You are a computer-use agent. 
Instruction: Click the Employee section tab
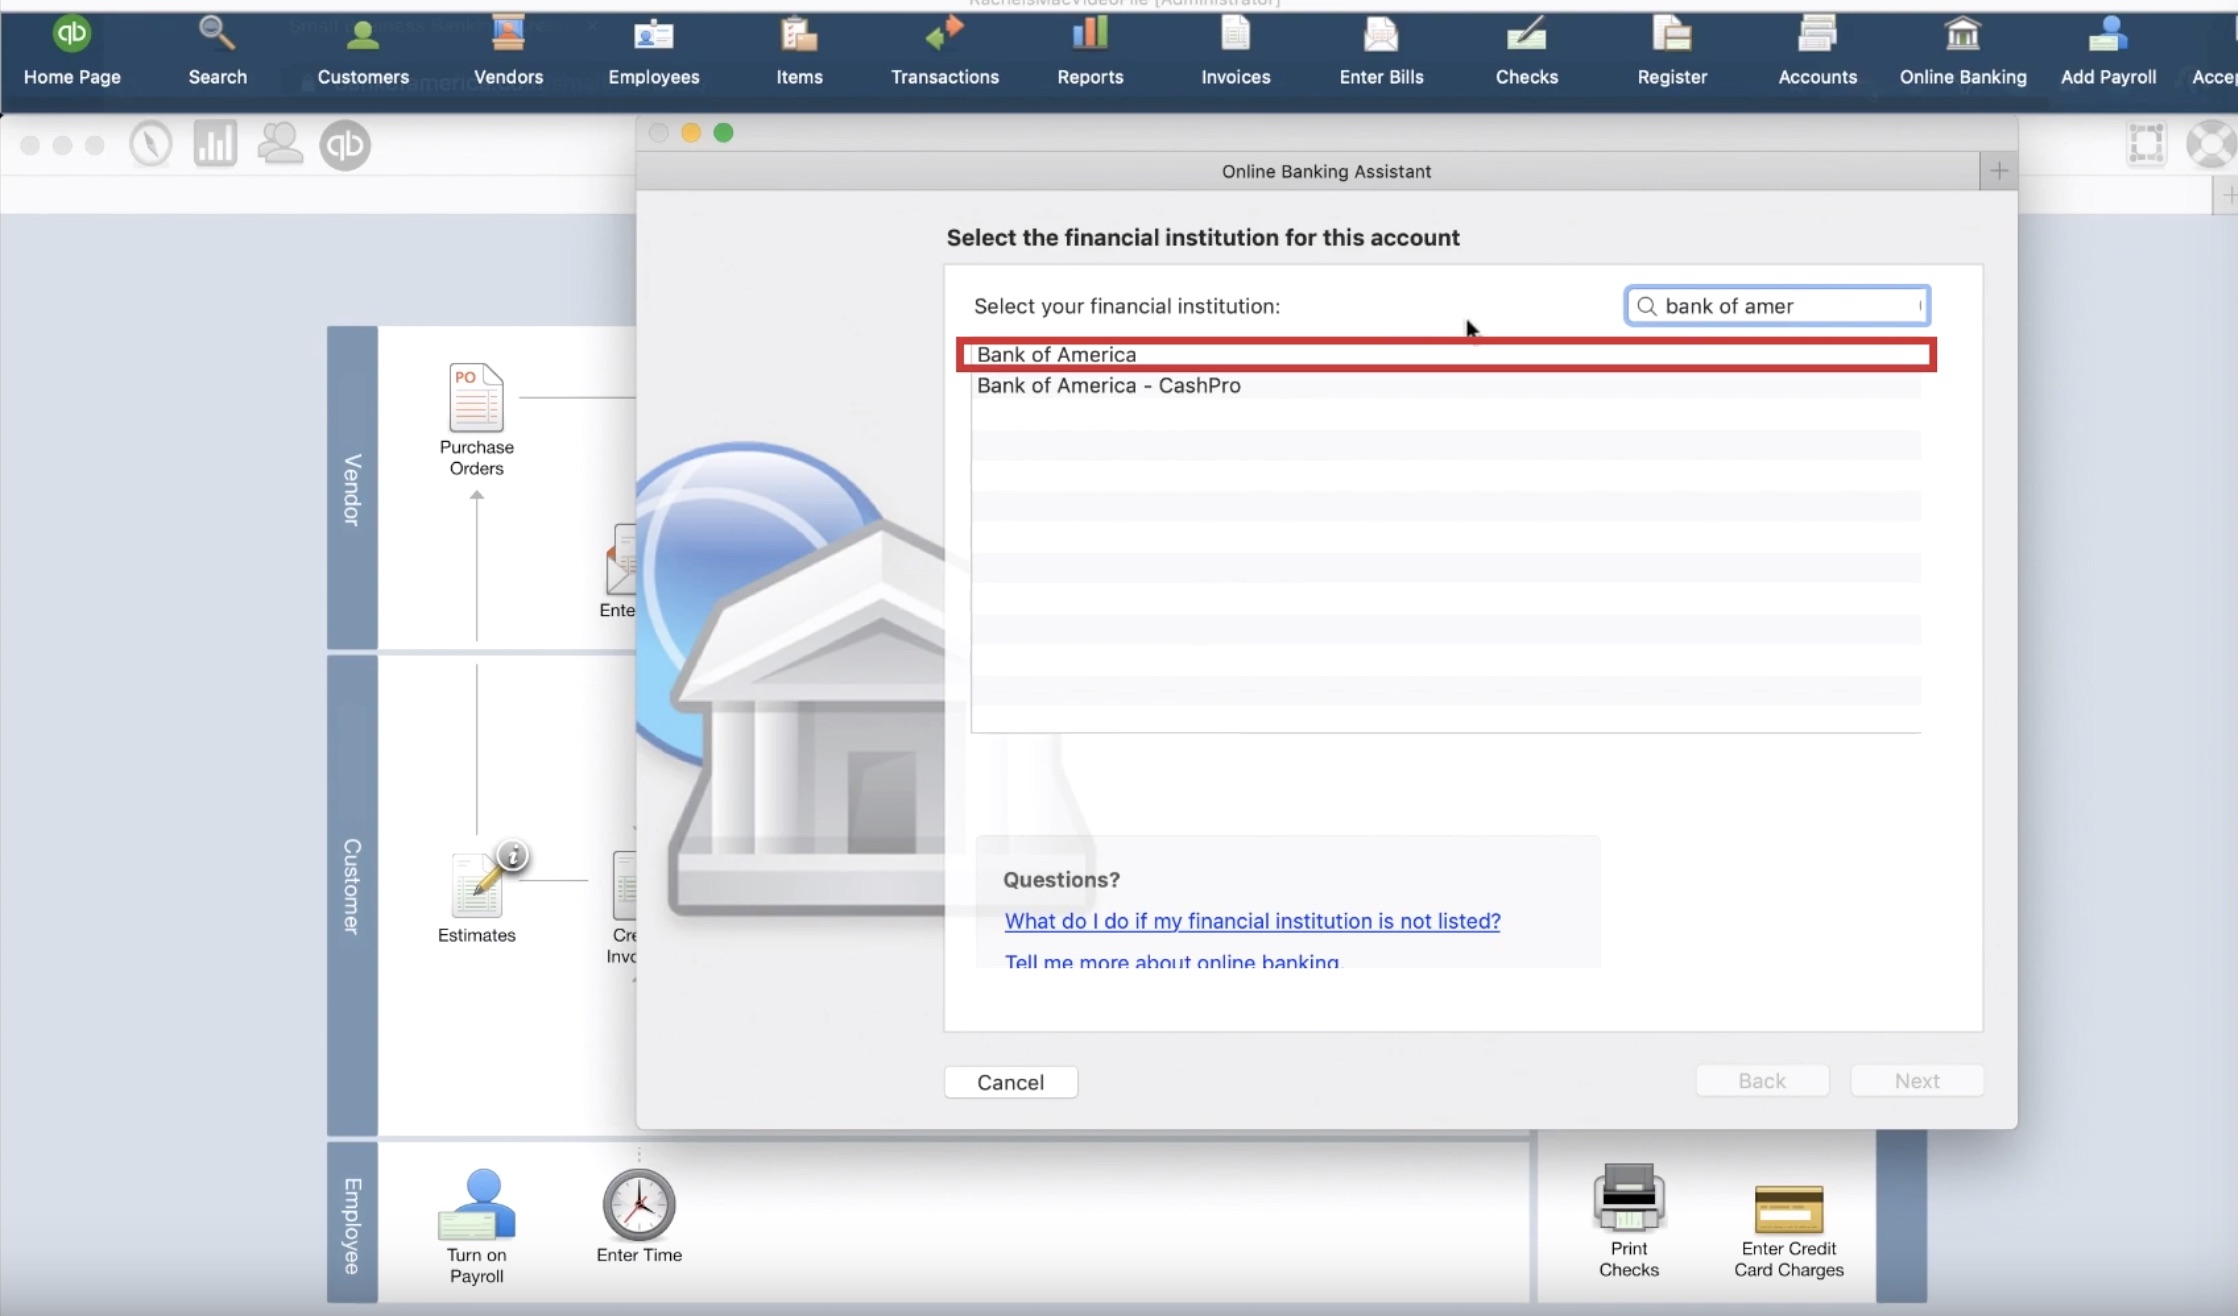click(x=352, y=1224)
